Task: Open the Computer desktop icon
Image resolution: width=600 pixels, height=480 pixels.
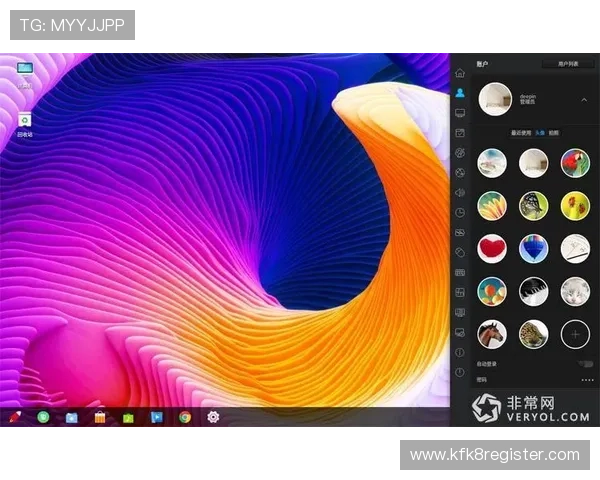Action: tap(25, 75)
